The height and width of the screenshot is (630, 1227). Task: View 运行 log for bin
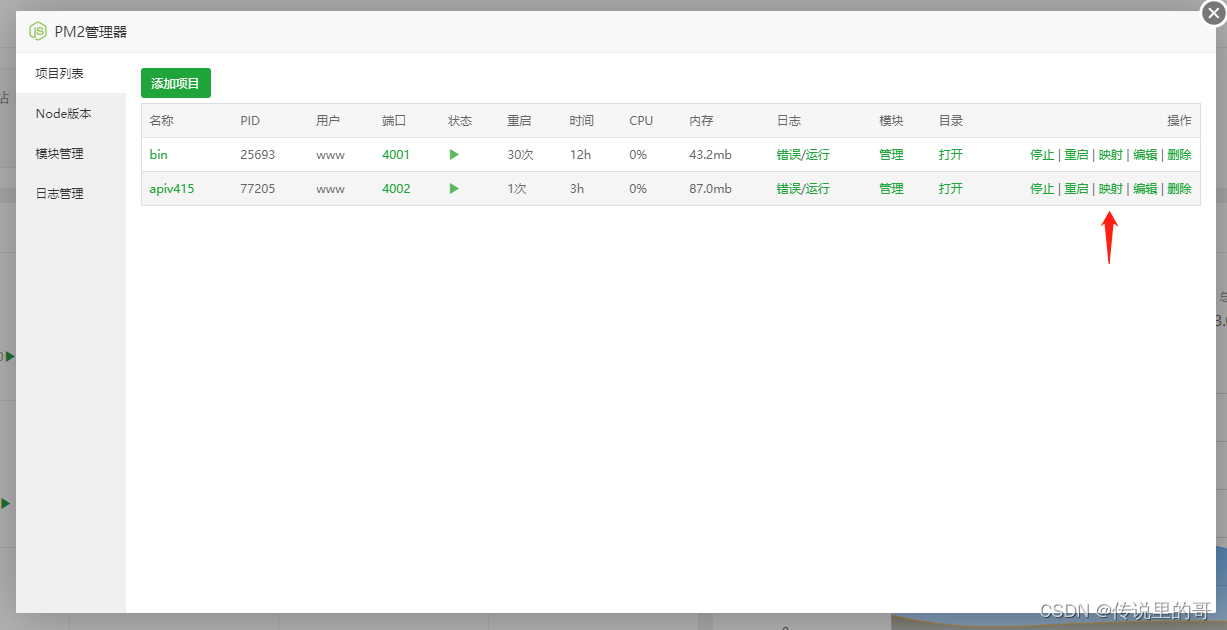[818, 155]
